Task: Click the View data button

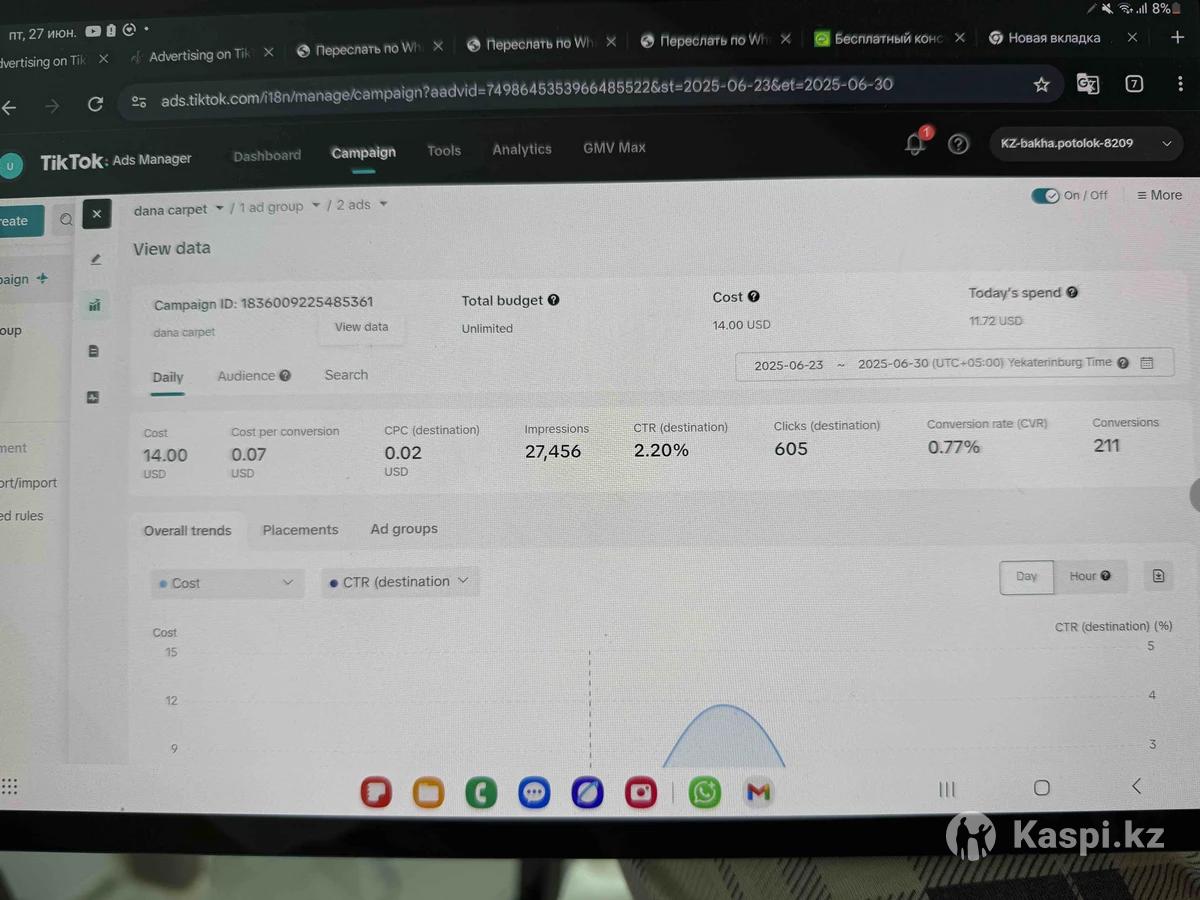Action: (x=361, y=327)
